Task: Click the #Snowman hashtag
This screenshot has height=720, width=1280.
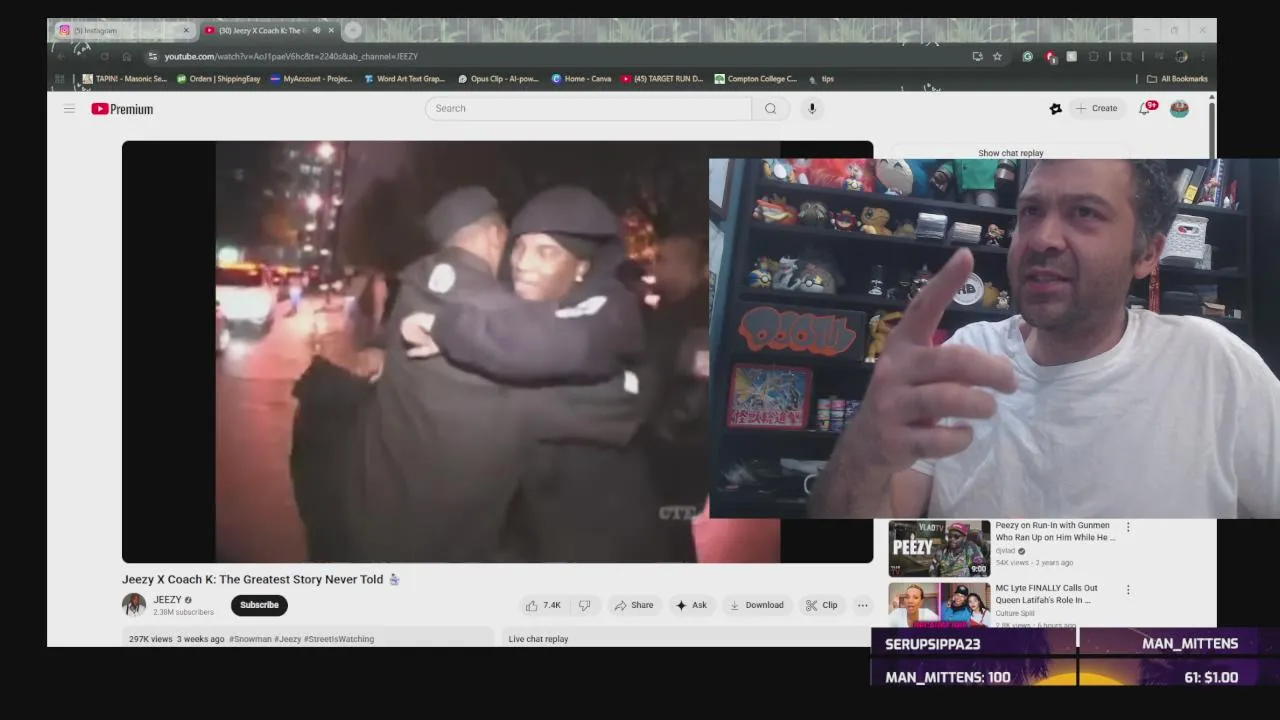Action: pos(250,639)
